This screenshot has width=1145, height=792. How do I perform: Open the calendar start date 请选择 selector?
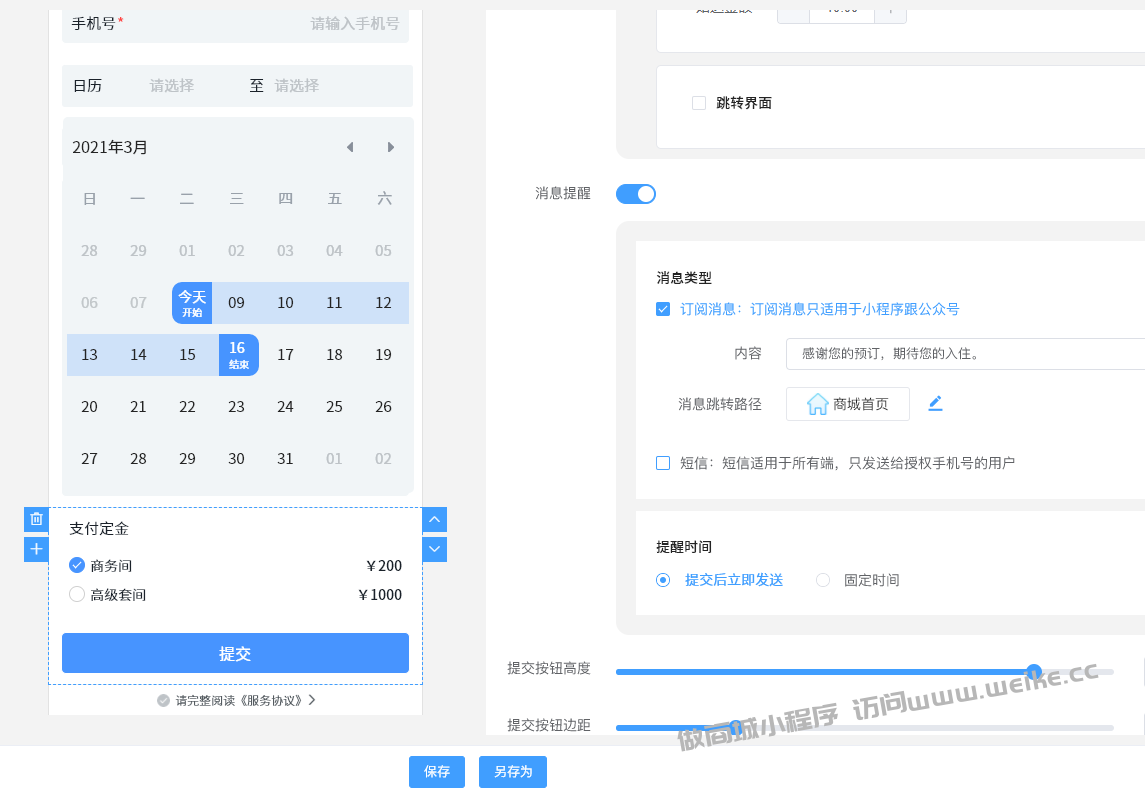tap(172, 86)
